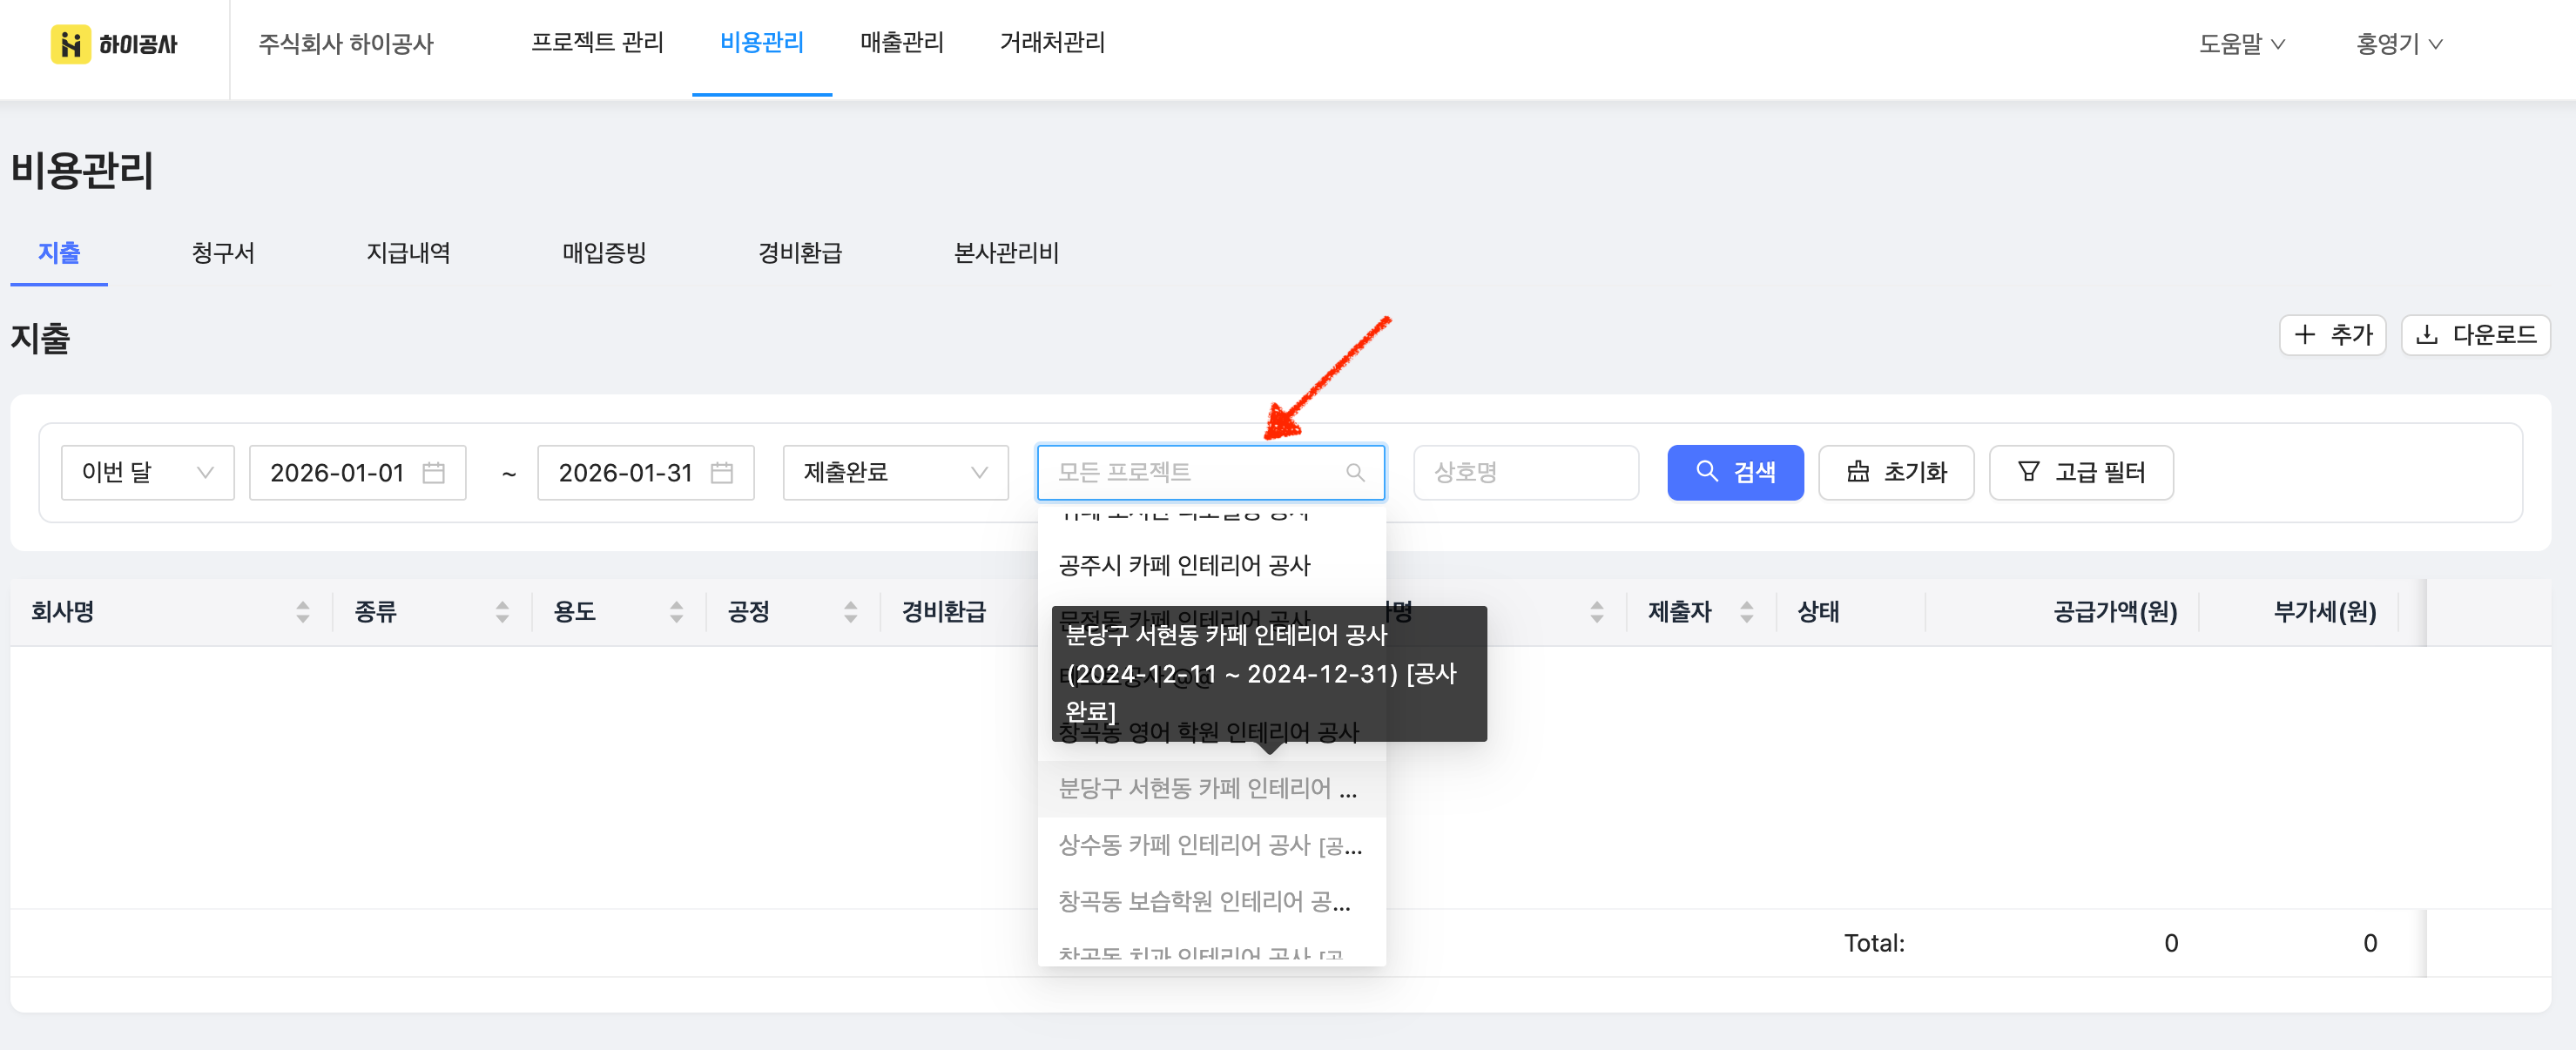The height and width of the screenshot is (1050, 2576).
Task: Expand the 홍영기 user menu
Action: [x=2398, y=44]
